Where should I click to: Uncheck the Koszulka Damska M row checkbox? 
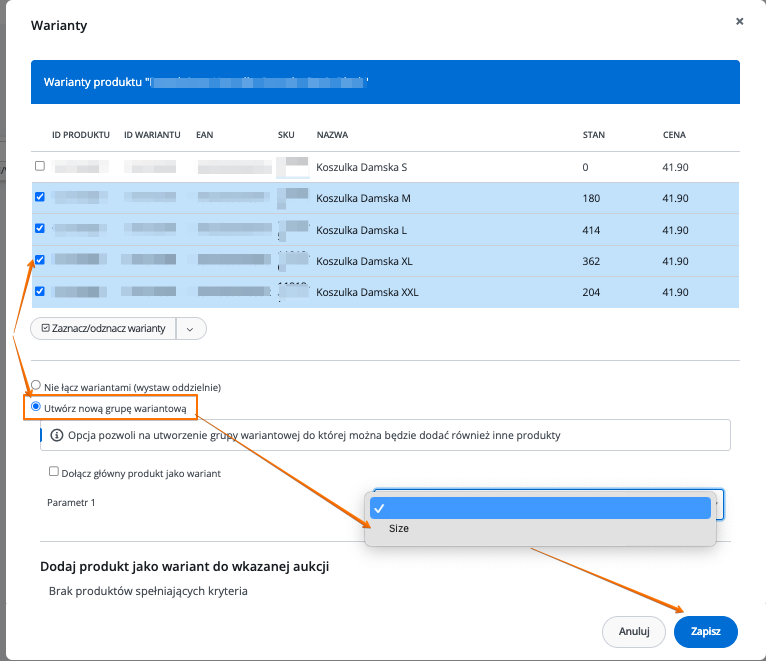coord(40,197)
